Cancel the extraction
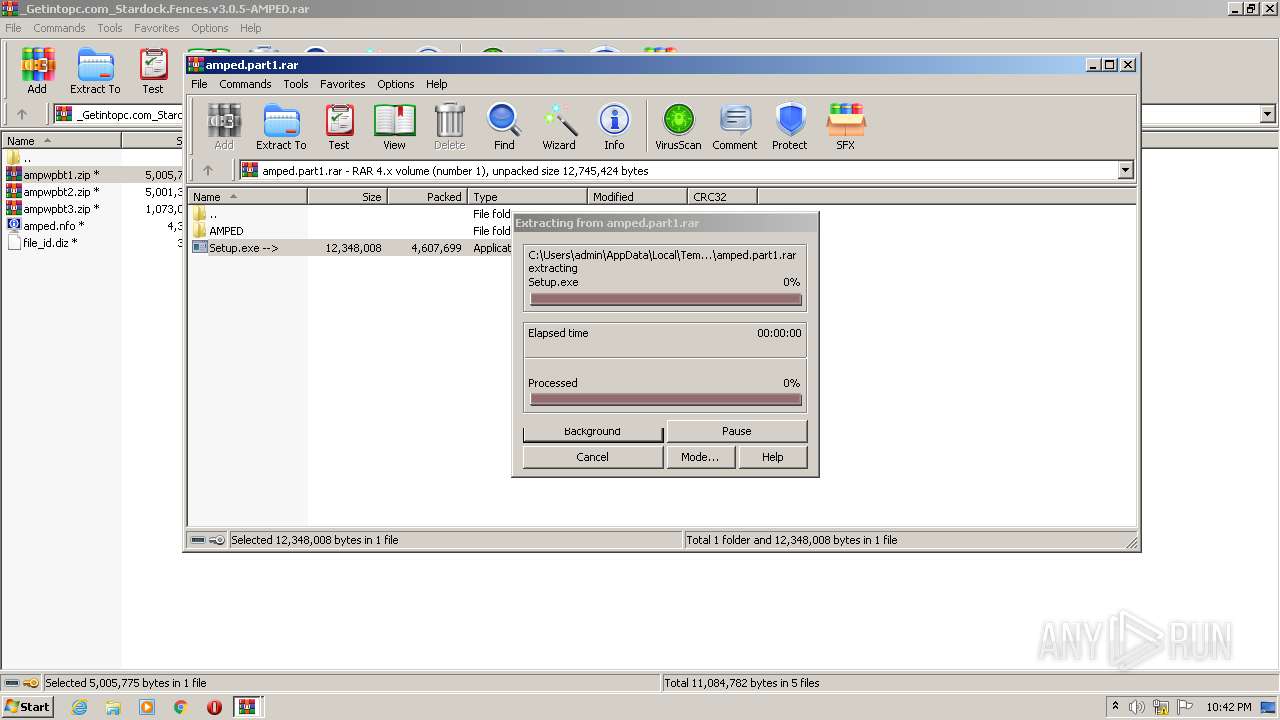Image resolution: width=1280 pixels, height=720 pixels. coord(592,457)
